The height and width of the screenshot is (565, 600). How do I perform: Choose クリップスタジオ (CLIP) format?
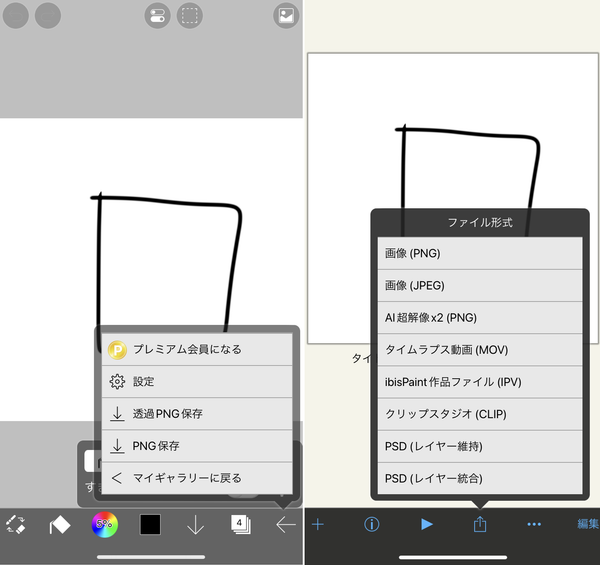coord(480,414)
